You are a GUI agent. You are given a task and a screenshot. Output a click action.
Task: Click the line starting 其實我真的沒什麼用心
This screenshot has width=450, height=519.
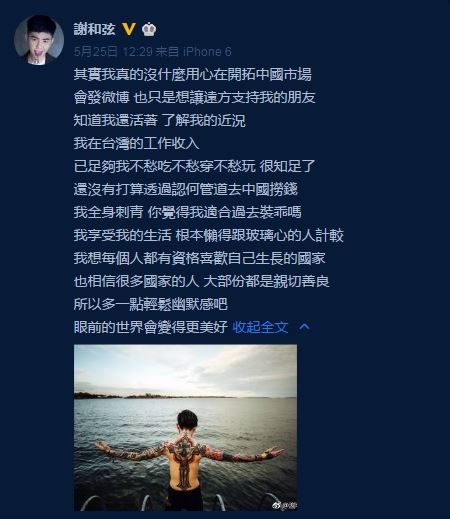coord(193,74)
